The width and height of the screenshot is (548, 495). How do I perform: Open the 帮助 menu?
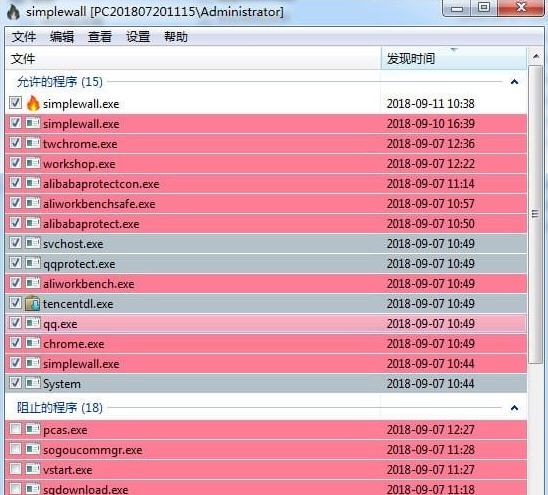click(176, 37)
